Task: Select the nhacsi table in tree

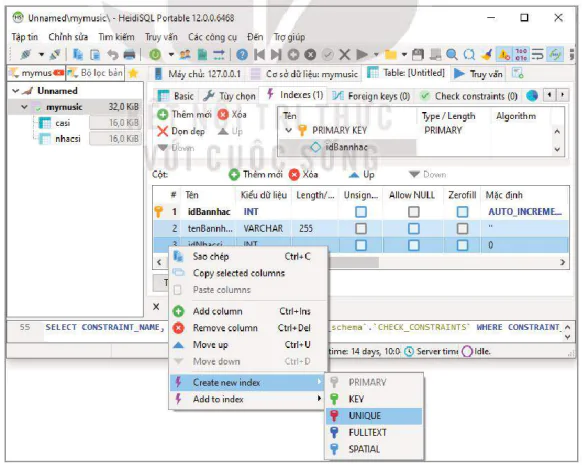Action: (68, 139)
